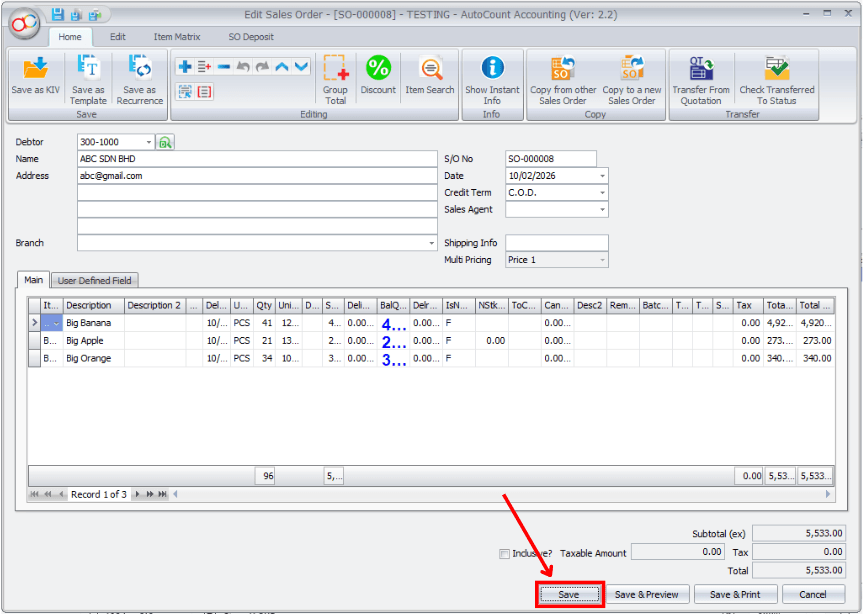Toggle the Inclusive checkbox

click(x=504, y=553)
